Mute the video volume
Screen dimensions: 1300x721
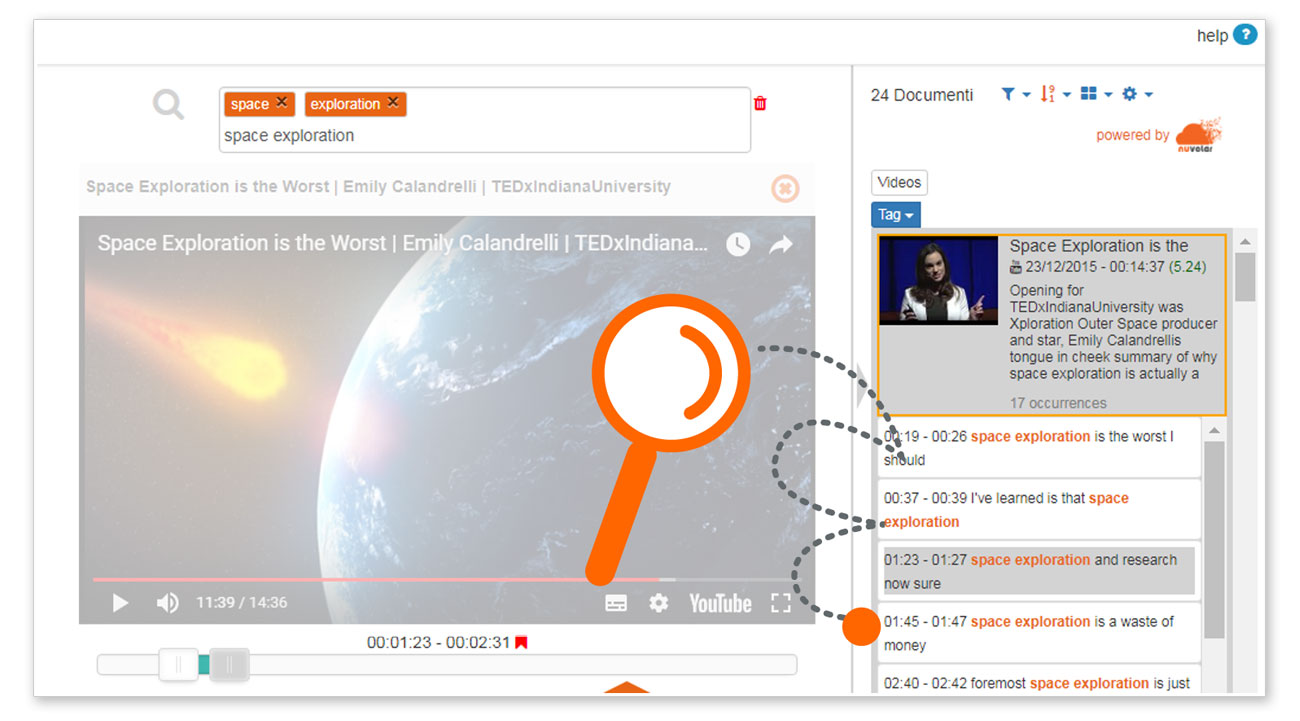tap(167, 603)
